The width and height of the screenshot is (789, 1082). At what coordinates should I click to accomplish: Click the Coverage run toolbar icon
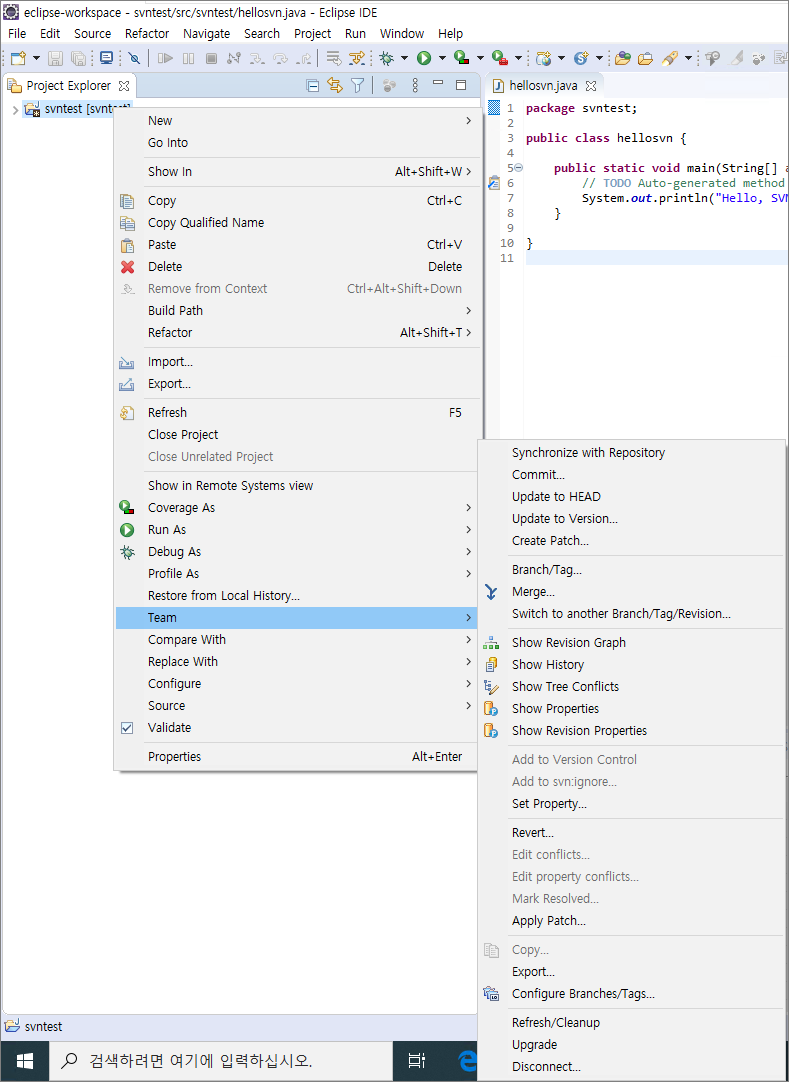462,59
